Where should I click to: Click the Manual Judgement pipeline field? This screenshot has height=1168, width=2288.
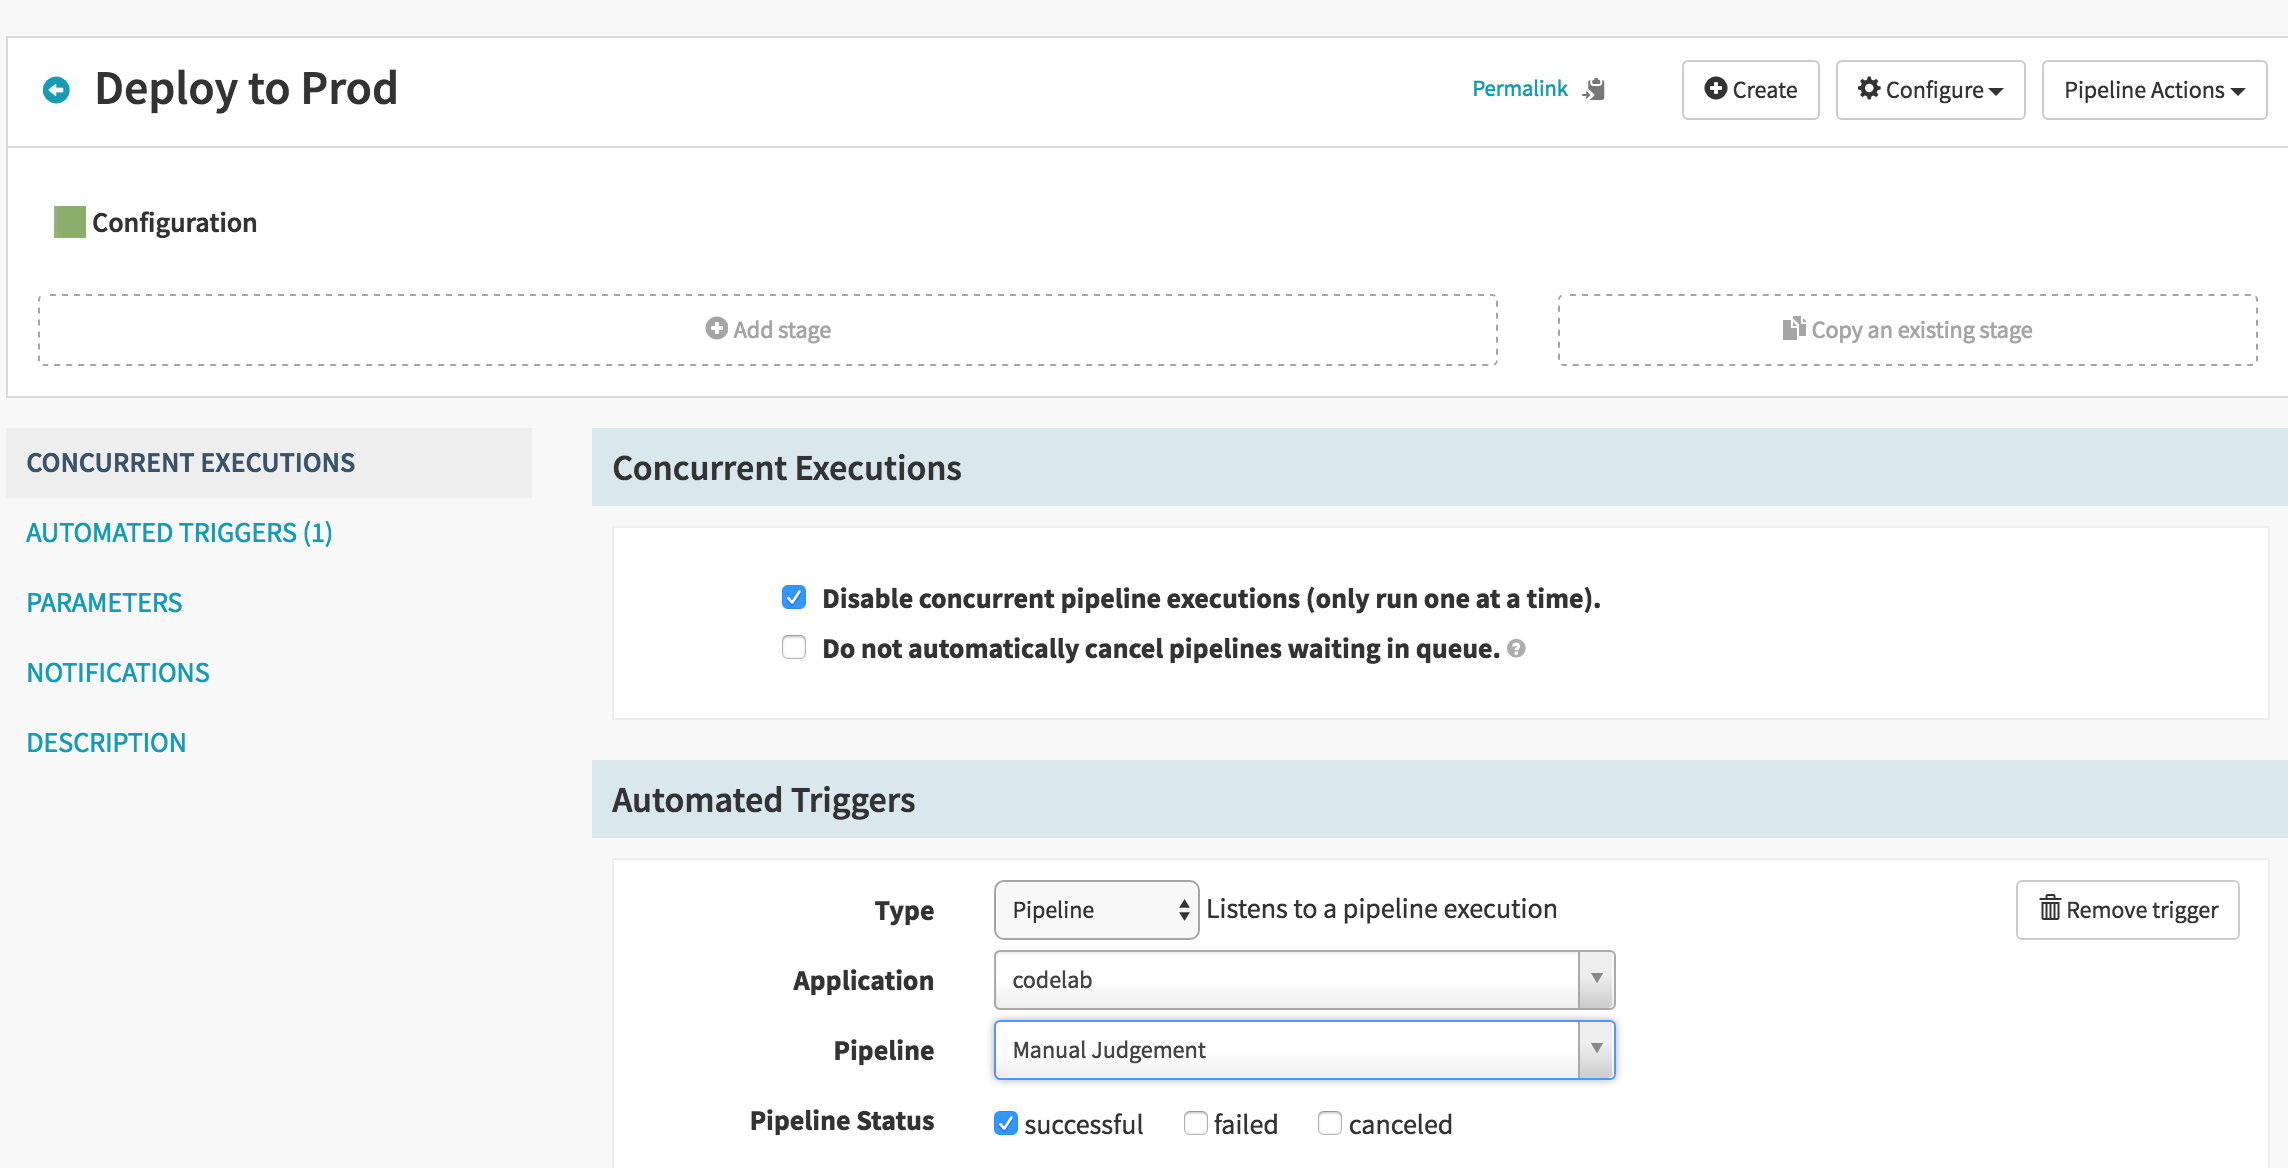pyautogui.click(x=1304, y=1050)
